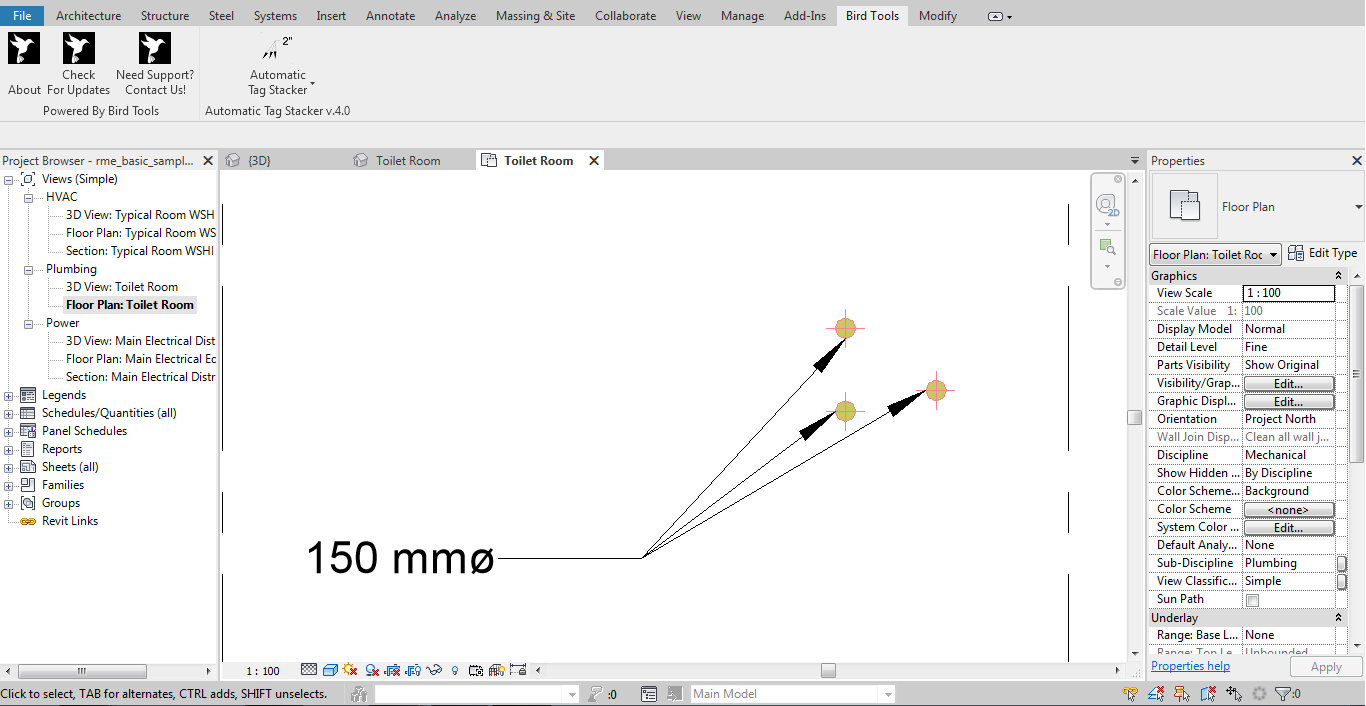The width and height of the screenshot is (1366, 706).
Task: Toggle Select Elements By Face
Action: click(1208, 693)
